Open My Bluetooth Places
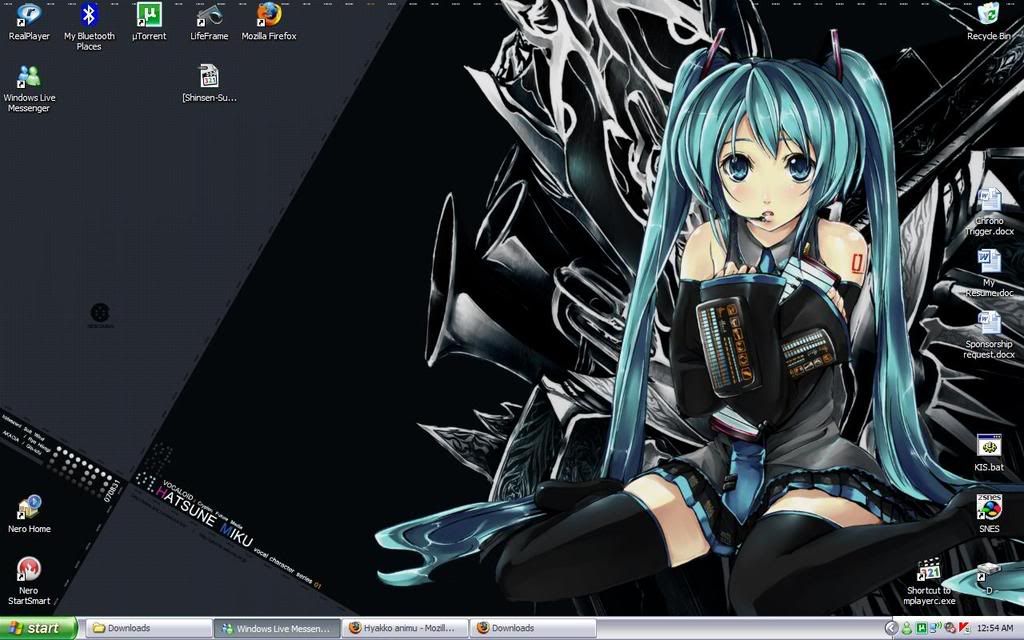The height and width of the screenshot is (640, 1024). [x=88, y=16]
